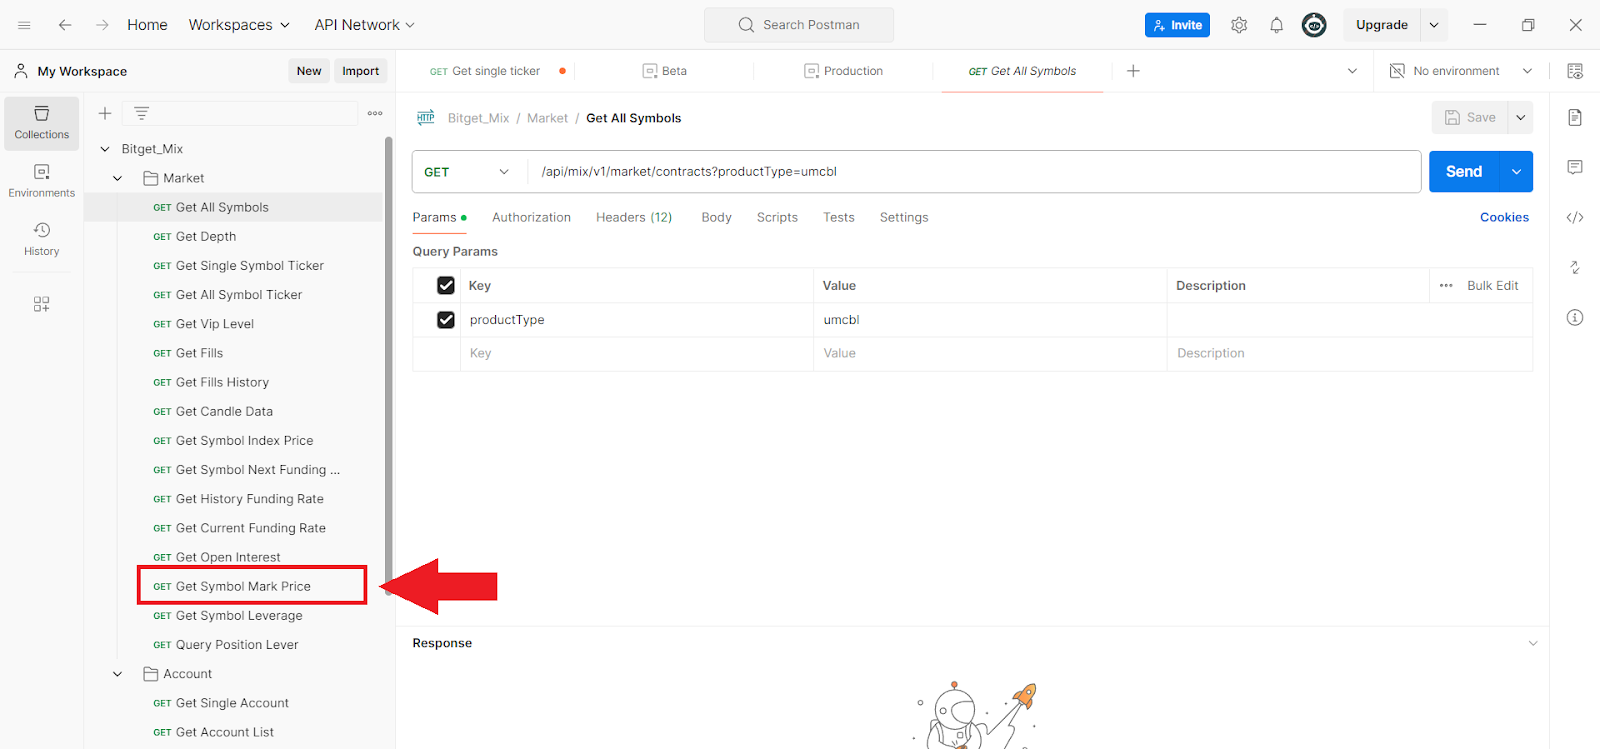Open the Code snippet icon

point(1575,217)
